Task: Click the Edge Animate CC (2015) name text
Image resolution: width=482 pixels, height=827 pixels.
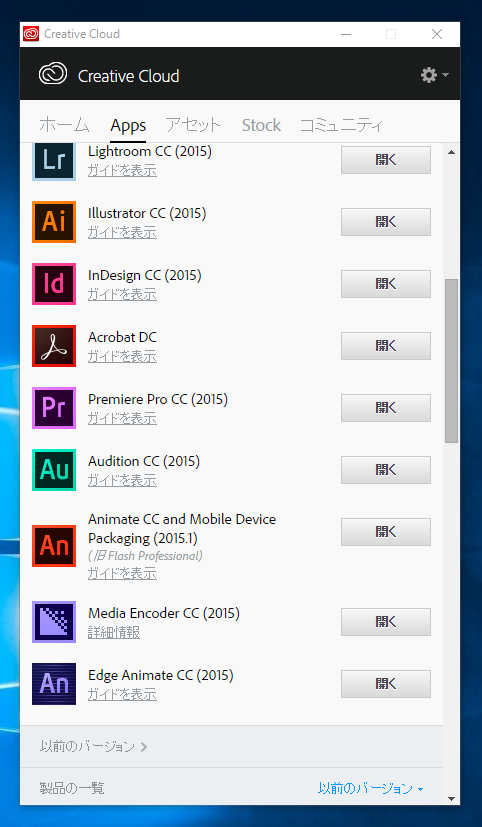Action: pos(161,676)
